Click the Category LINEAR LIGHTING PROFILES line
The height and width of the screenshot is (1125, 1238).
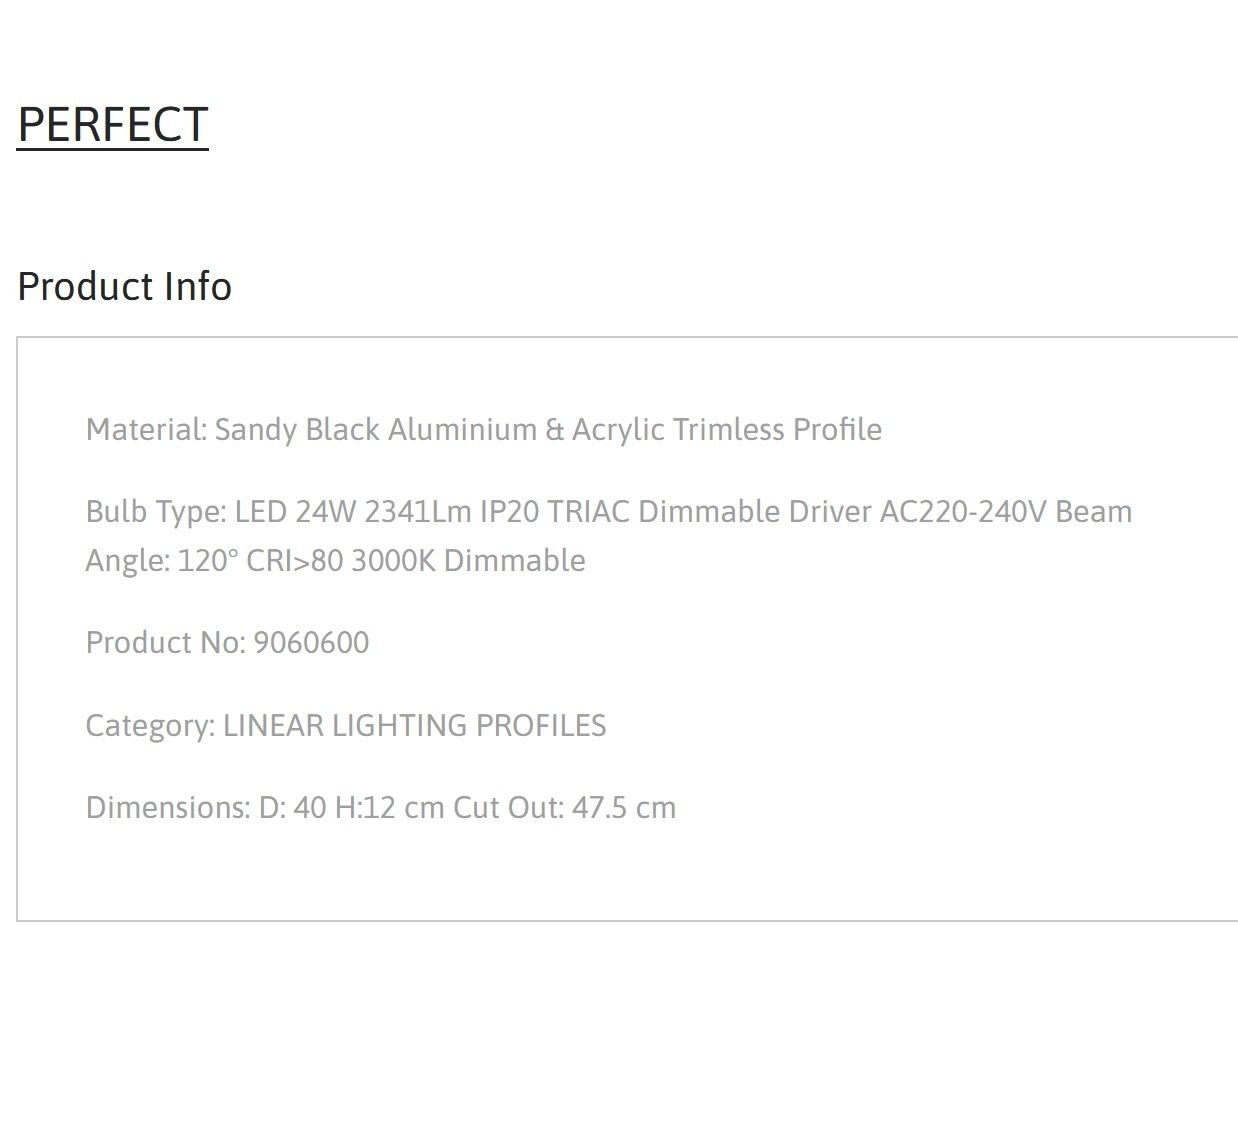pyautogui.click(x=346, y=725)
